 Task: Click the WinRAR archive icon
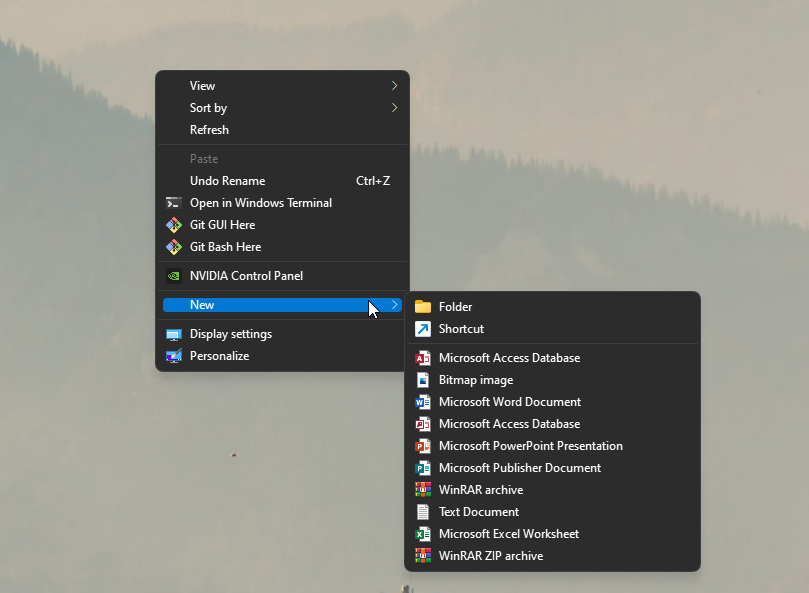click(x=423, y=490)
